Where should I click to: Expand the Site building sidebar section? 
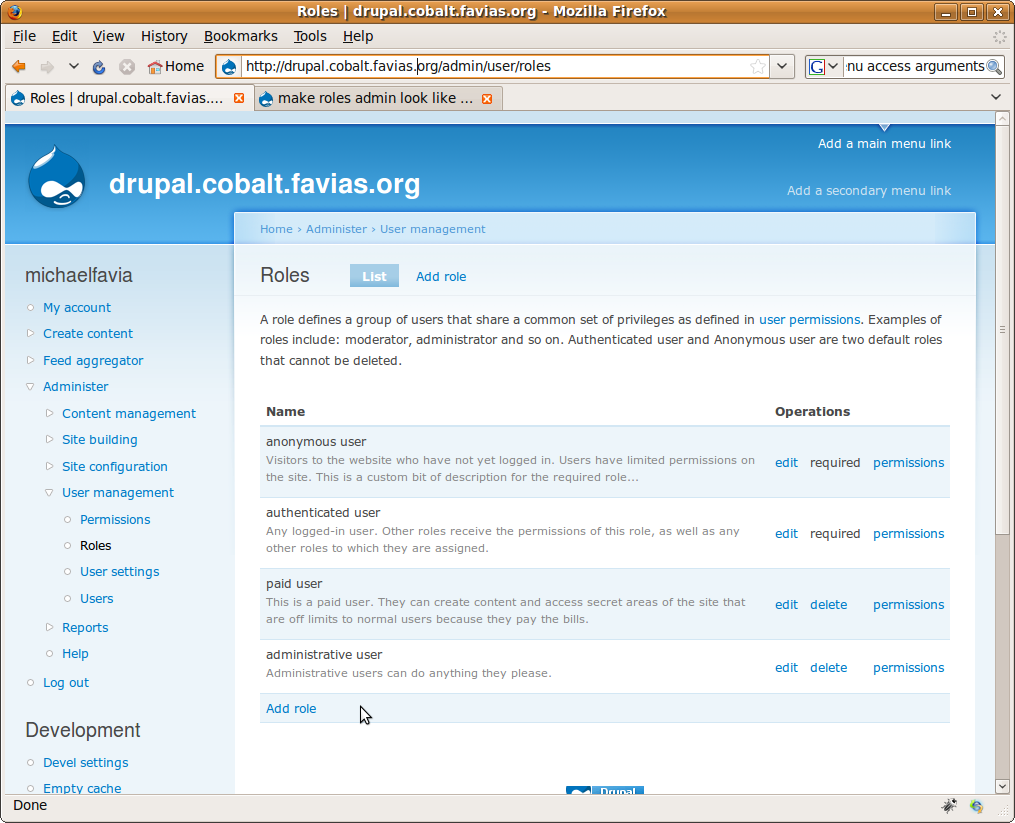50,439
